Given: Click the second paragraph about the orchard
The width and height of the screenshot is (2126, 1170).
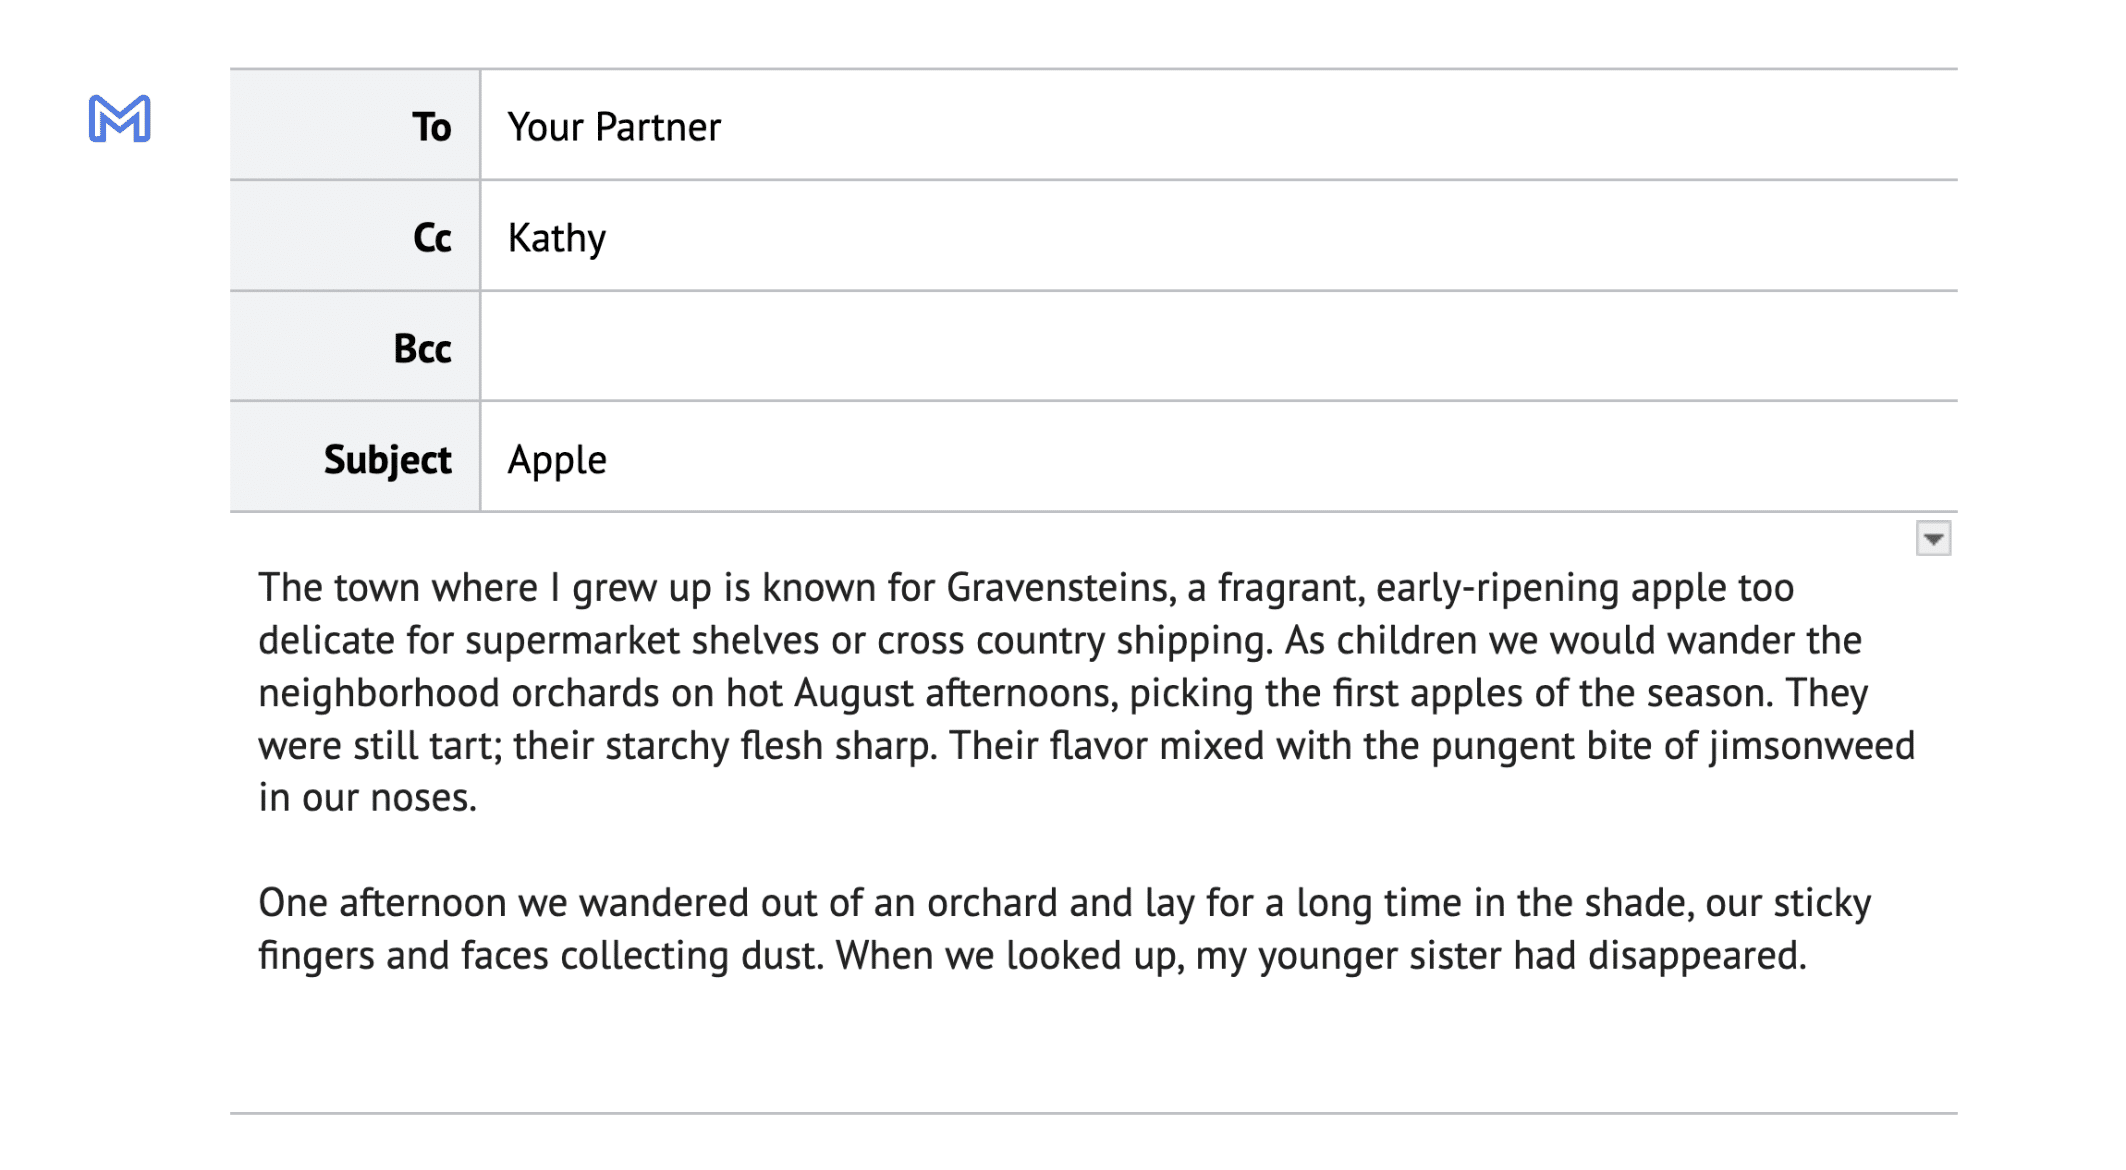Looking at the screenshot, I should click(x=1000, y=929).
